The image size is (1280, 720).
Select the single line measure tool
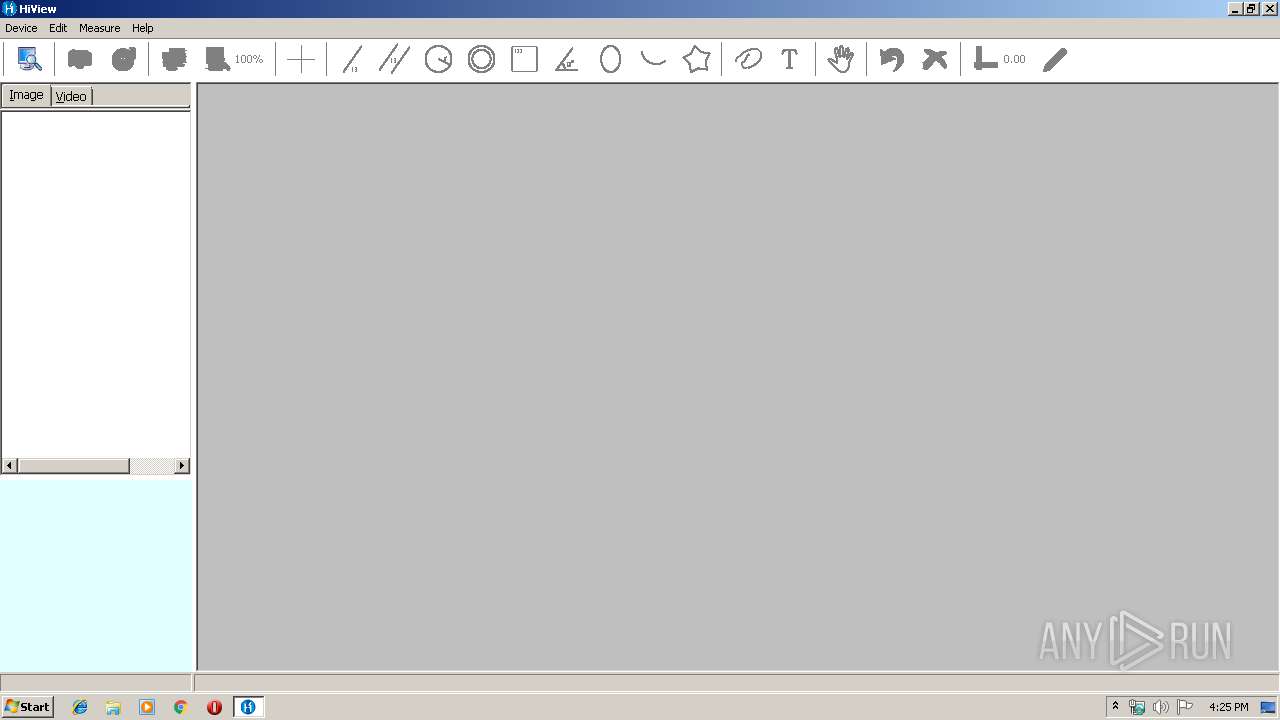click(x=352, y=59)
